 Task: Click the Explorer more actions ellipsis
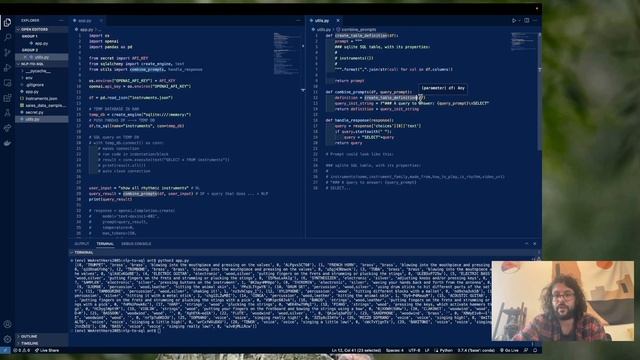[61, 20]
